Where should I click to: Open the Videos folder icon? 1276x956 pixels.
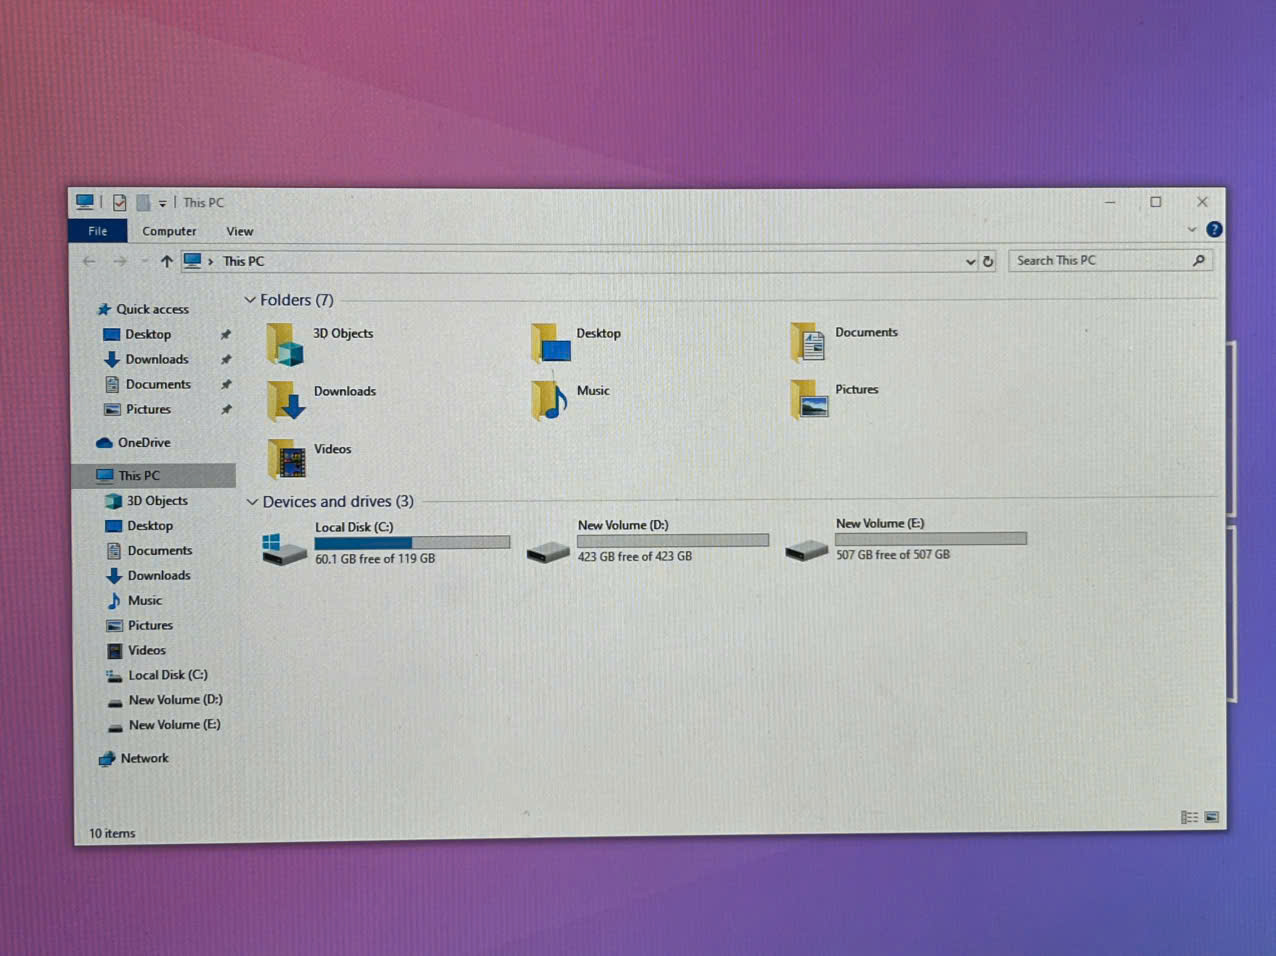coord(287,459)
